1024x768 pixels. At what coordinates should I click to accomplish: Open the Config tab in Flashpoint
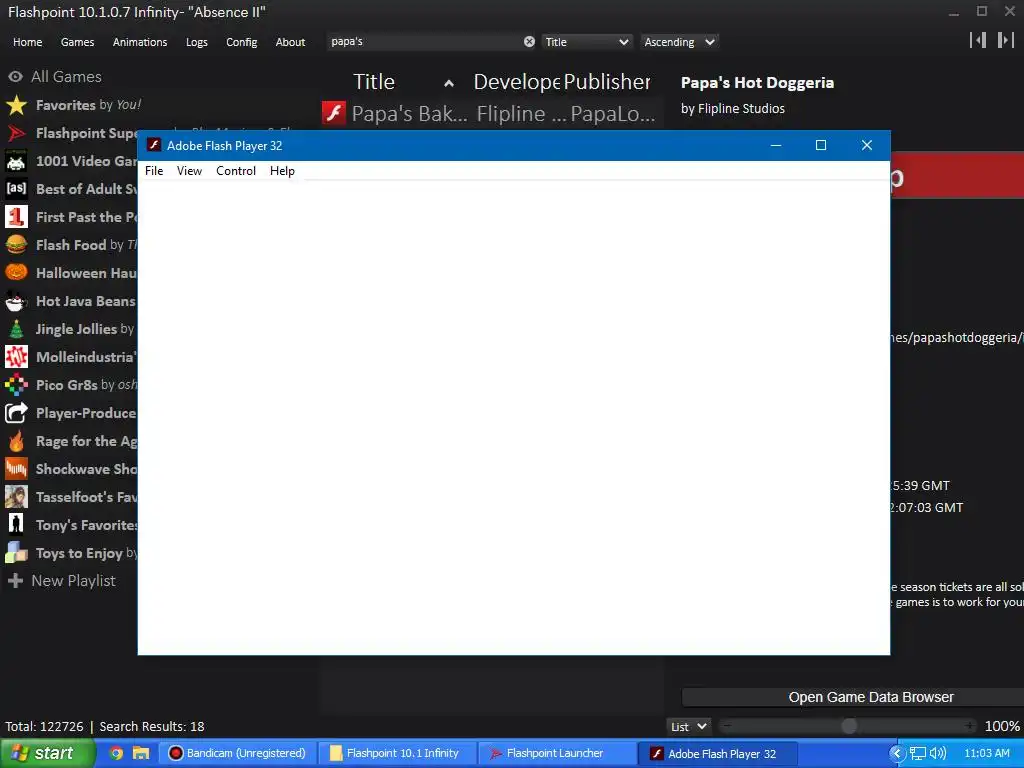click(x=242, y=42)
